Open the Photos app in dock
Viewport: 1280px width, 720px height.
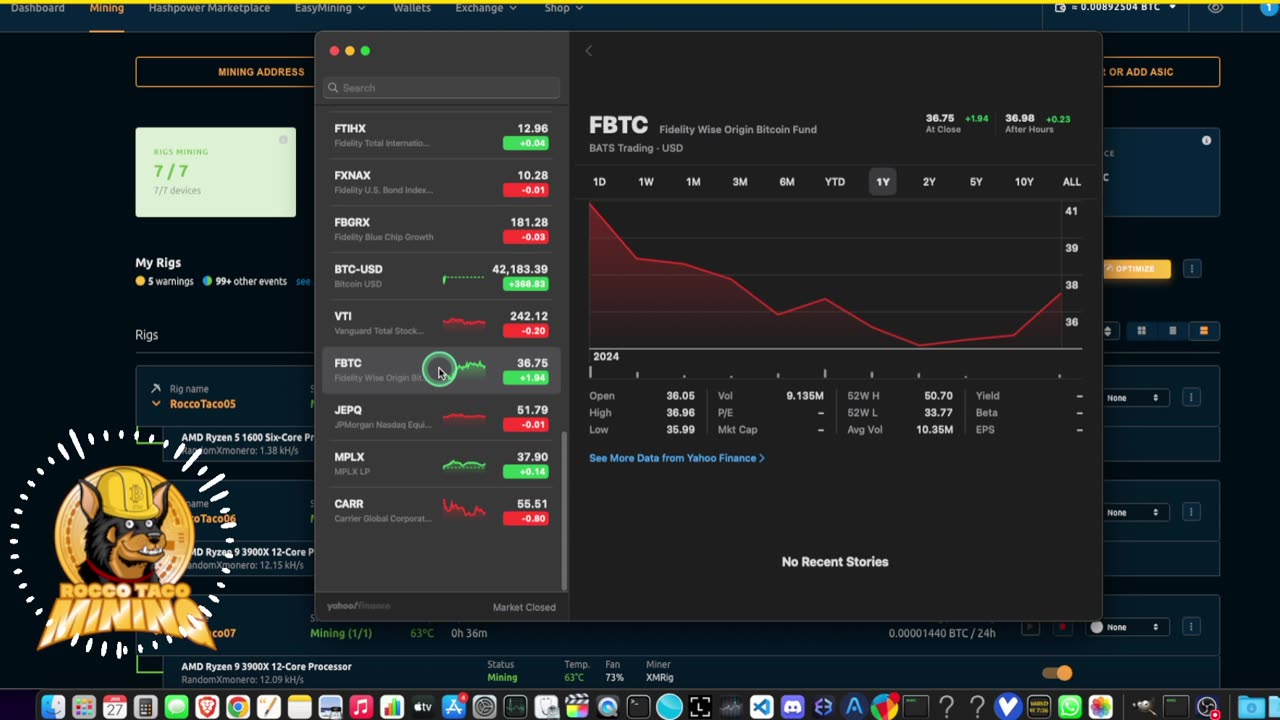(1100, 707)
